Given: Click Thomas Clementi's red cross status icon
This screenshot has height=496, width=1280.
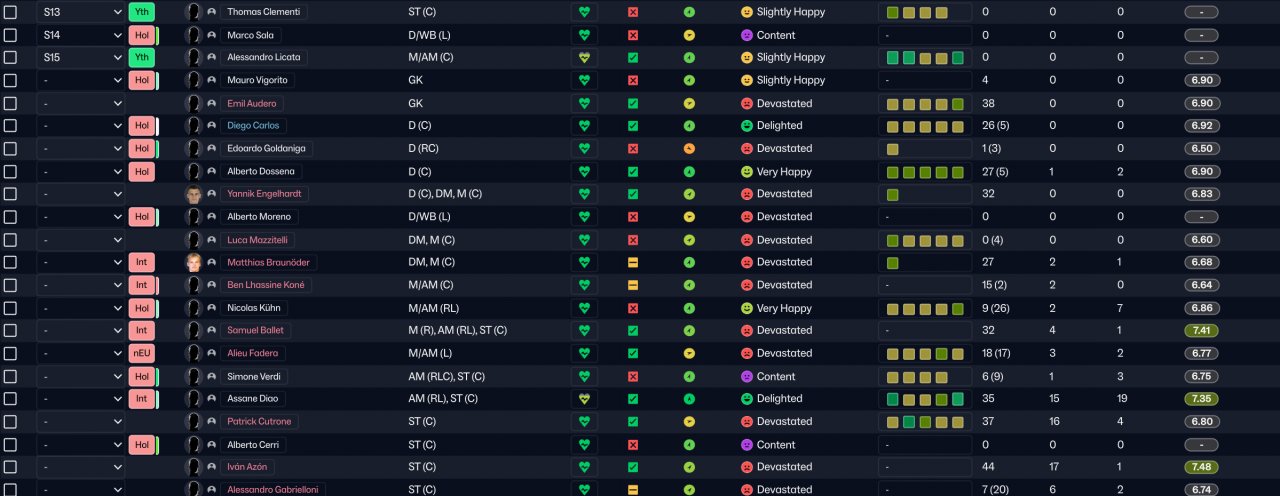Looking at the screenshot, I should pyautogui.click(x=633, y=12).
